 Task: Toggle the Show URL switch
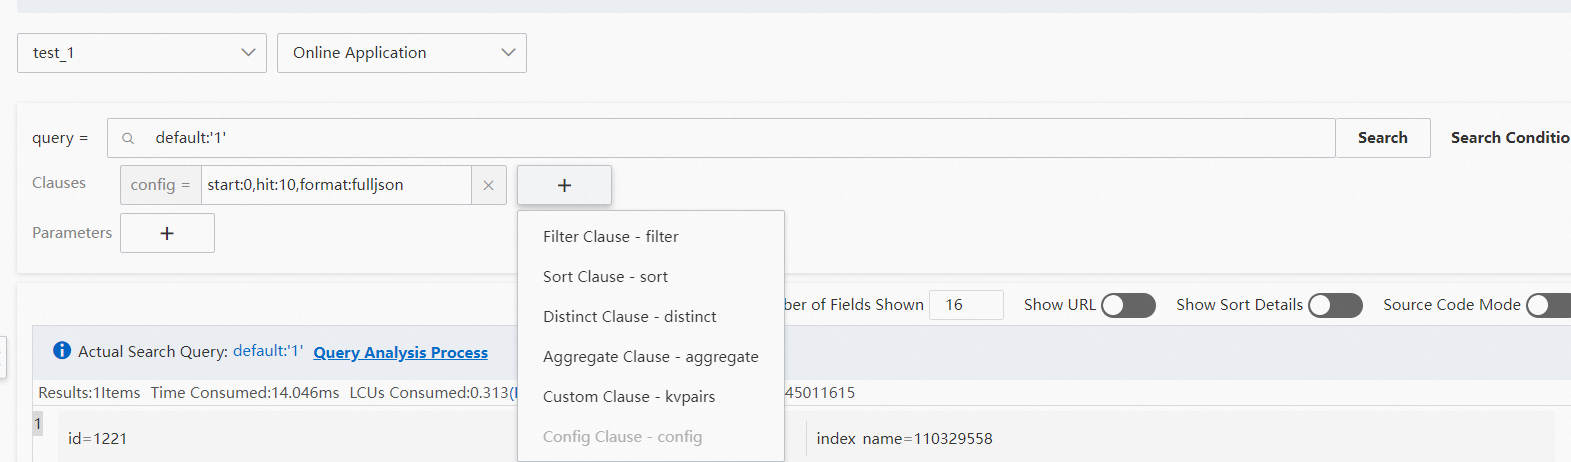[x=1128, y=305]
